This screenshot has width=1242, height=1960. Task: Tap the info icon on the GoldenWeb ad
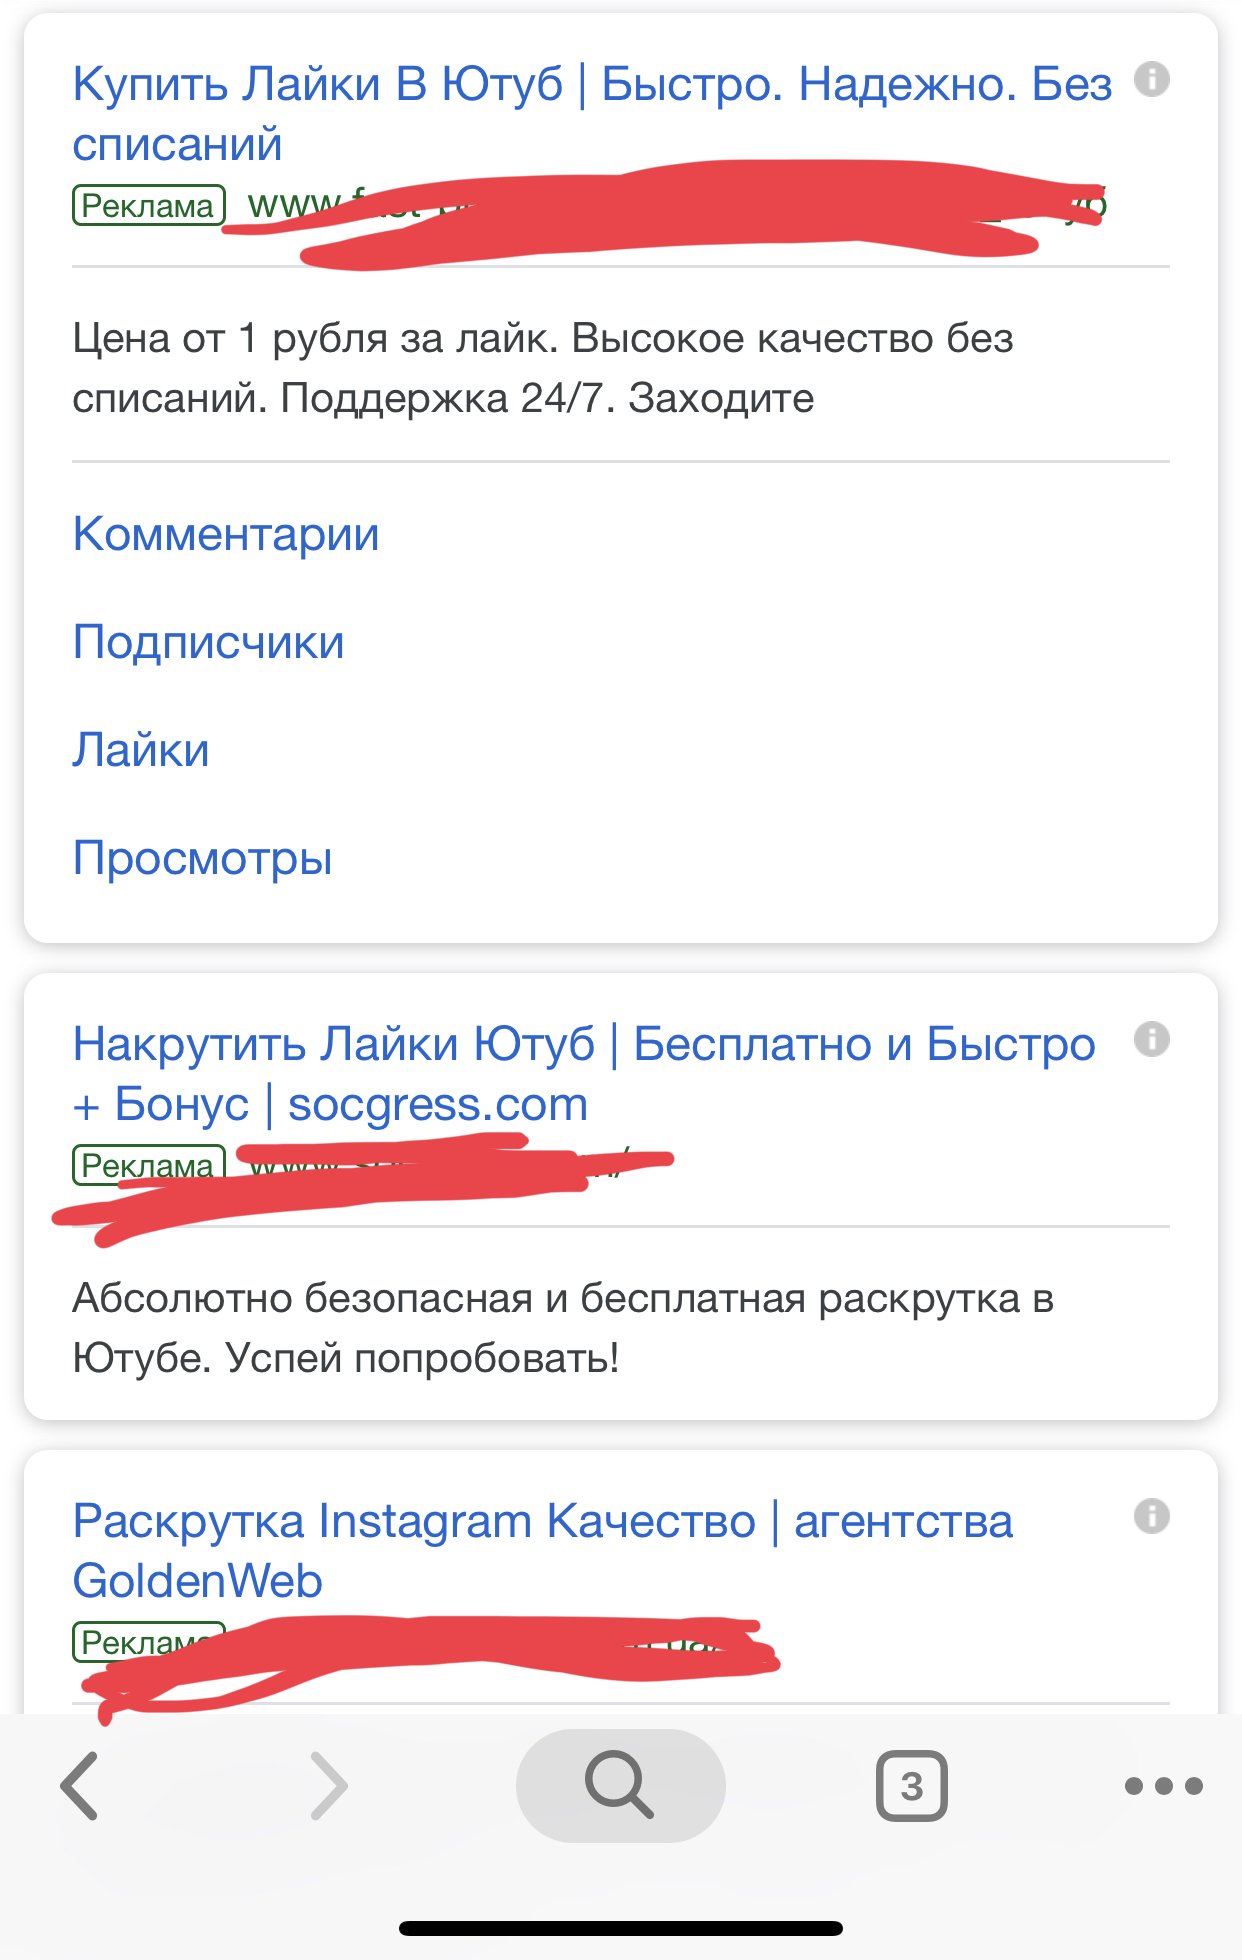1152,1516
